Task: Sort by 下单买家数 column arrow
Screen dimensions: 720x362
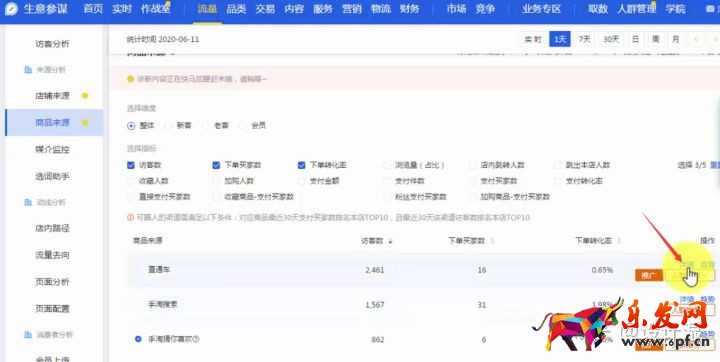Action: (x=492, y=241)
